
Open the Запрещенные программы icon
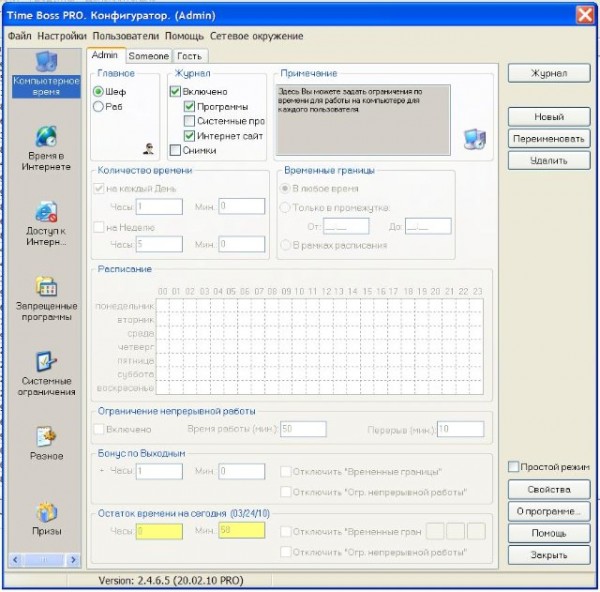[46, 286]
